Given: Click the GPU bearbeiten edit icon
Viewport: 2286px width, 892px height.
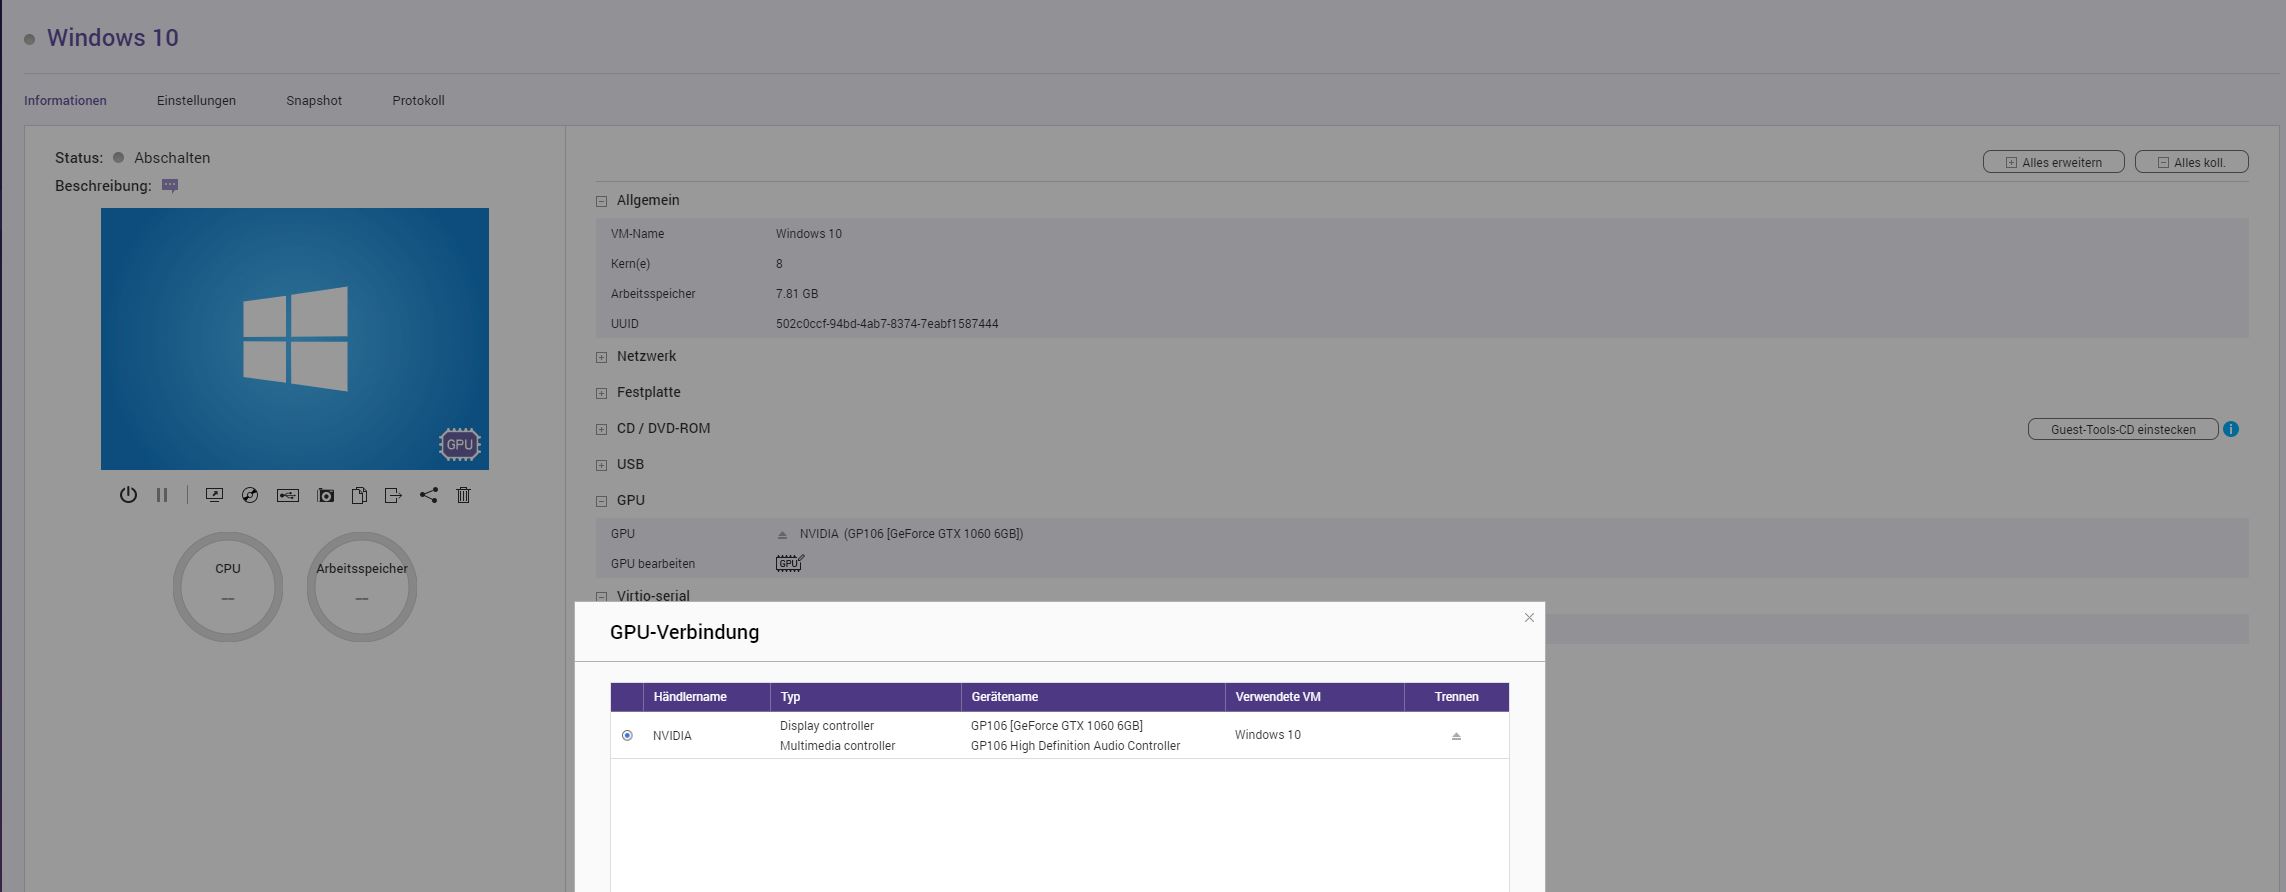Looking at the screenshot, I should click(x=790, y=564).
